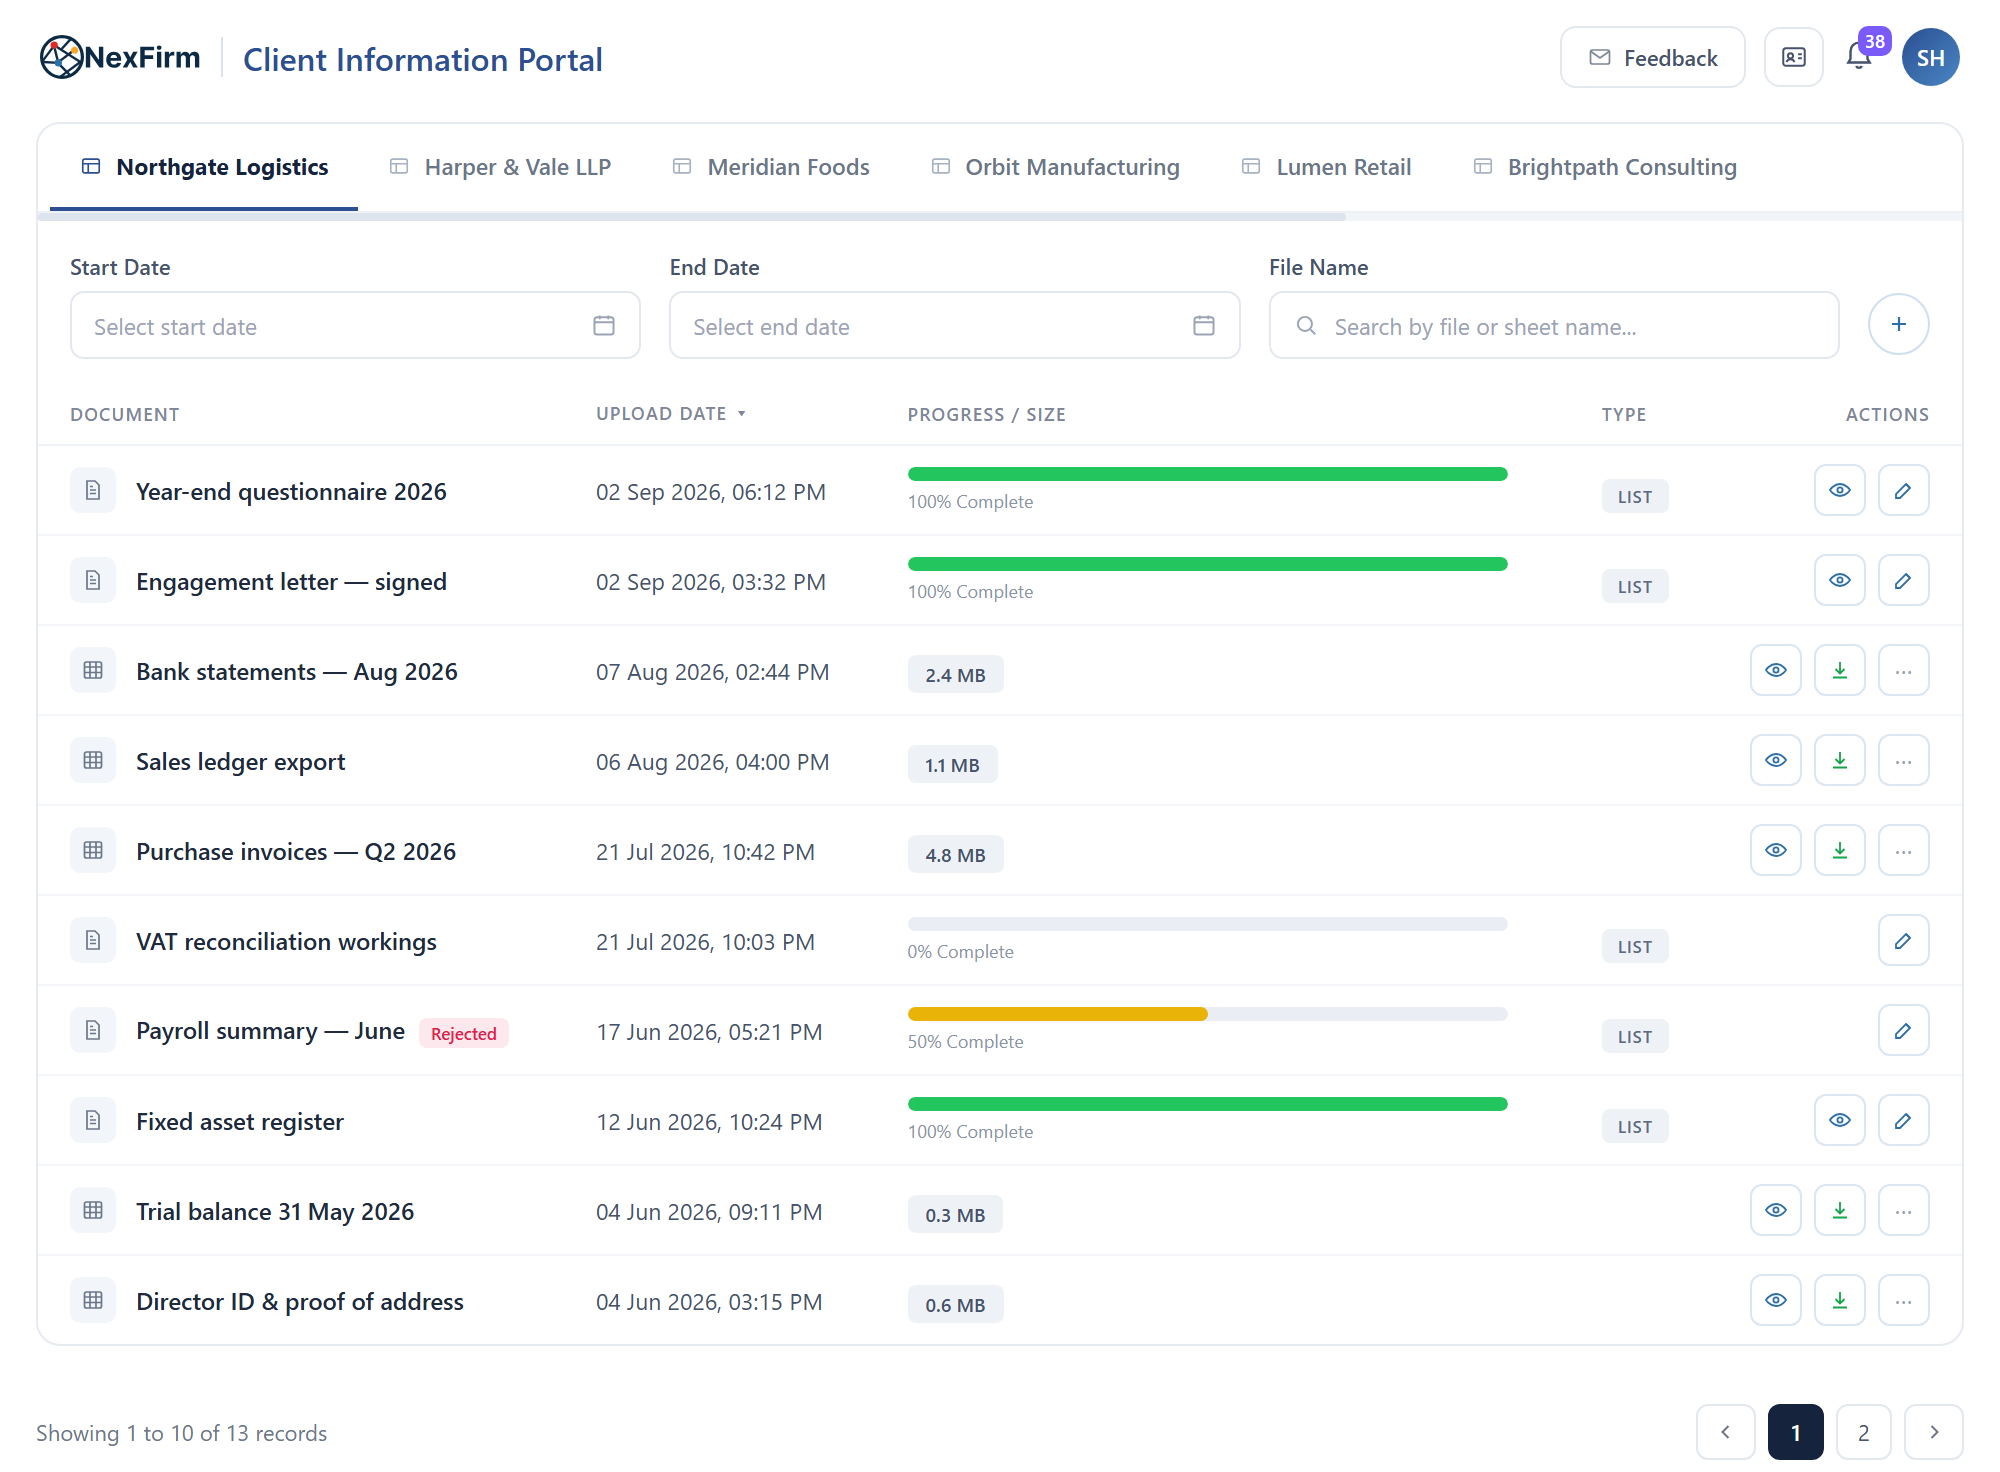2000x1472 pixels.
Task: Click the file name search field
Action: pos(1554,325)
